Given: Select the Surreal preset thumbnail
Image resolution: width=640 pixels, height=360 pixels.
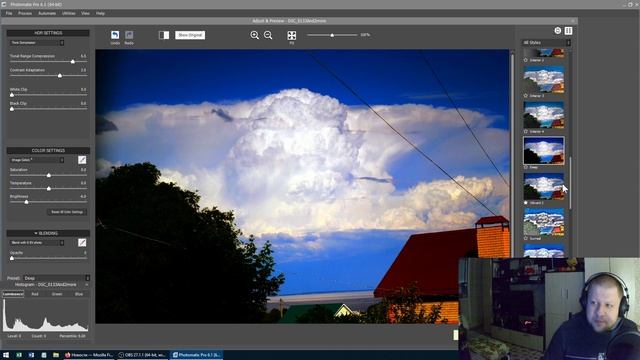Looking at the screenshot, I should coord(544,222).
